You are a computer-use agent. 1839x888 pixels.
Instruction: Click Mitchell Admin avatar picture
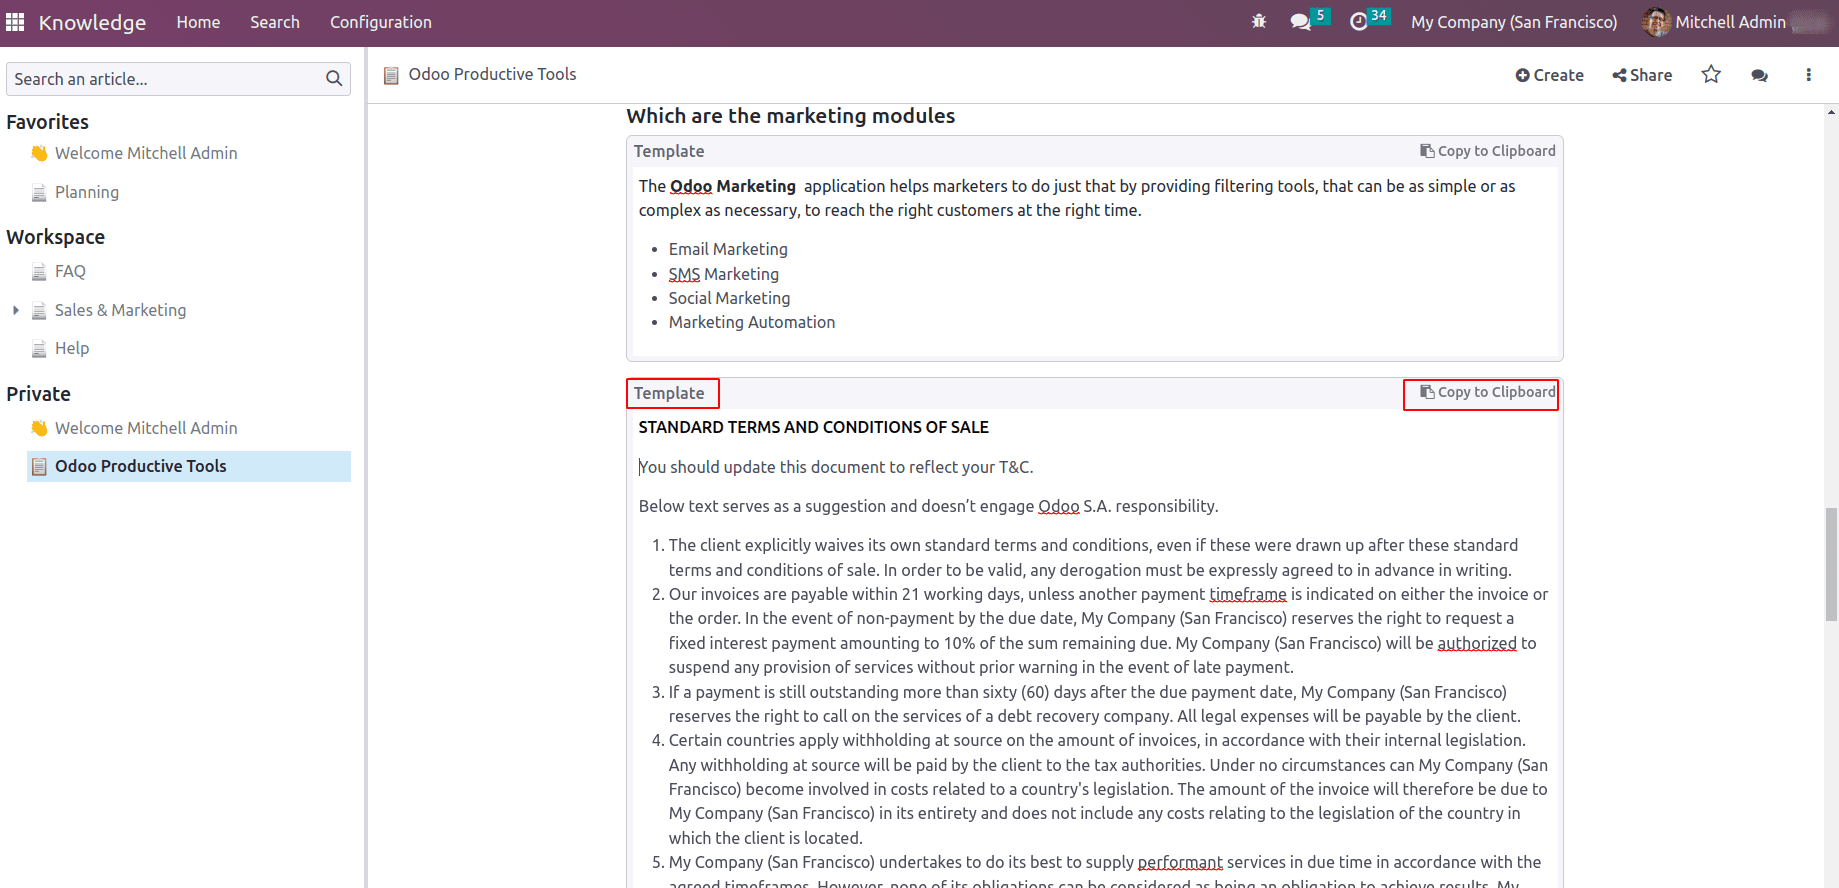(x=1656, y=22)
